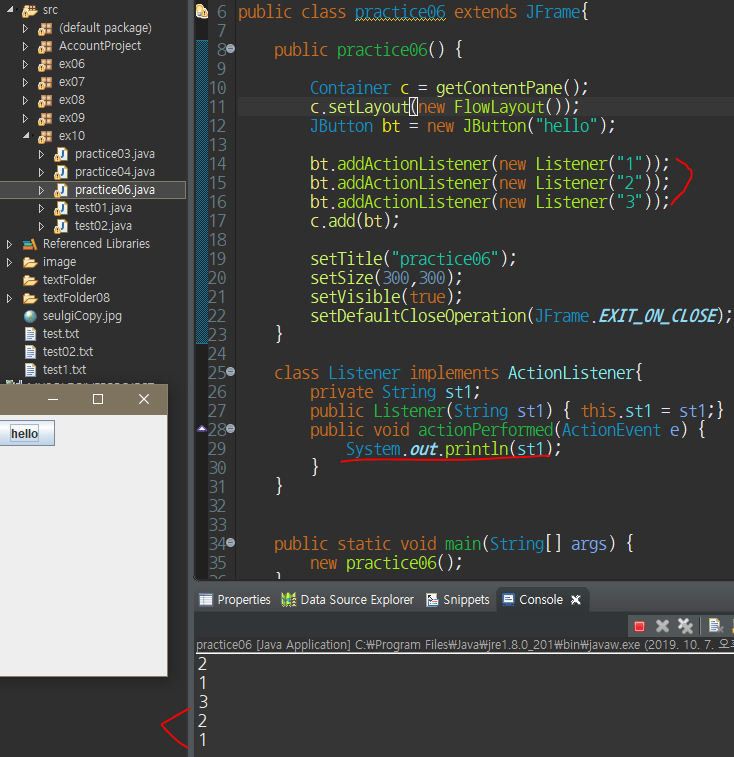Clear the console with the document icon
Screen dimensions: 734x757
715,626
